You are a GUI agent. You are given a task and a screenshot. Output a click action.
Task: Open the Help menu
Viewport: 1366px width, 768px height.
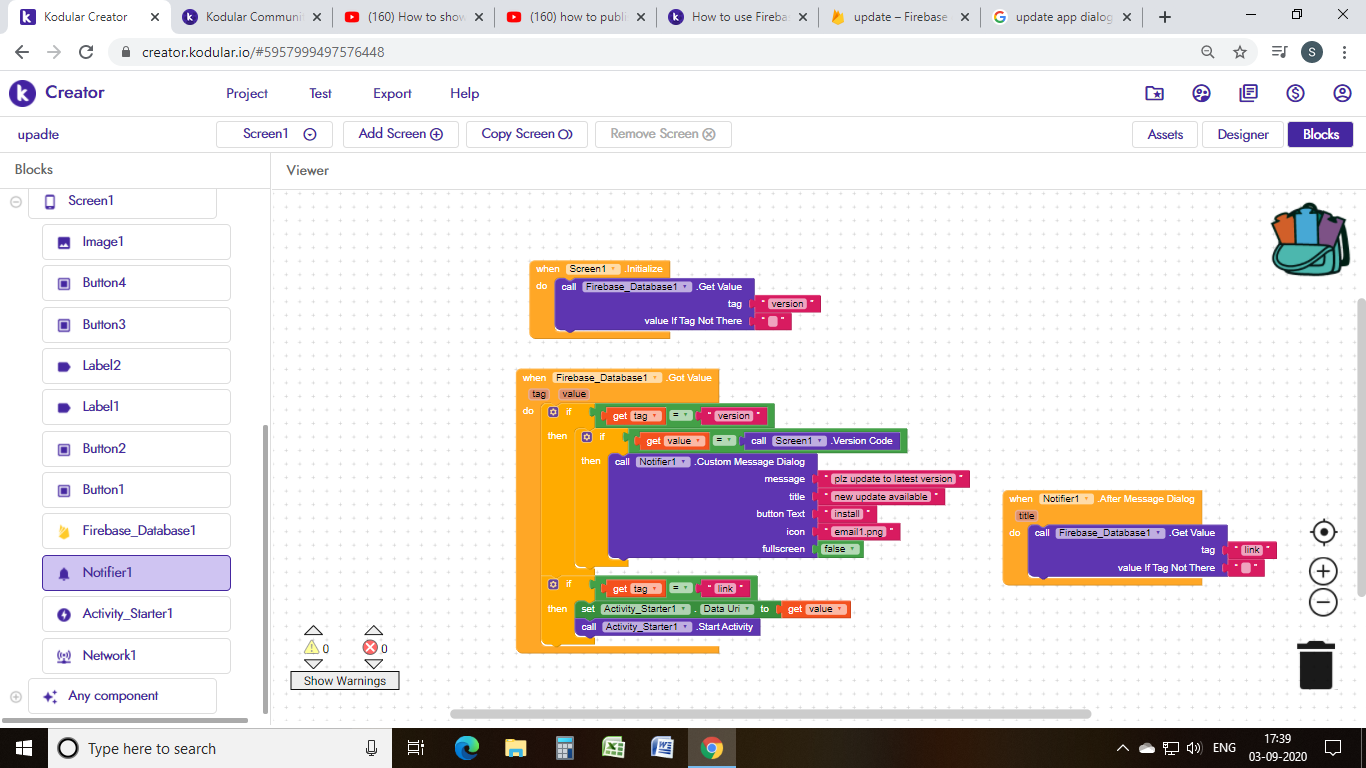[x=464, y=93]
